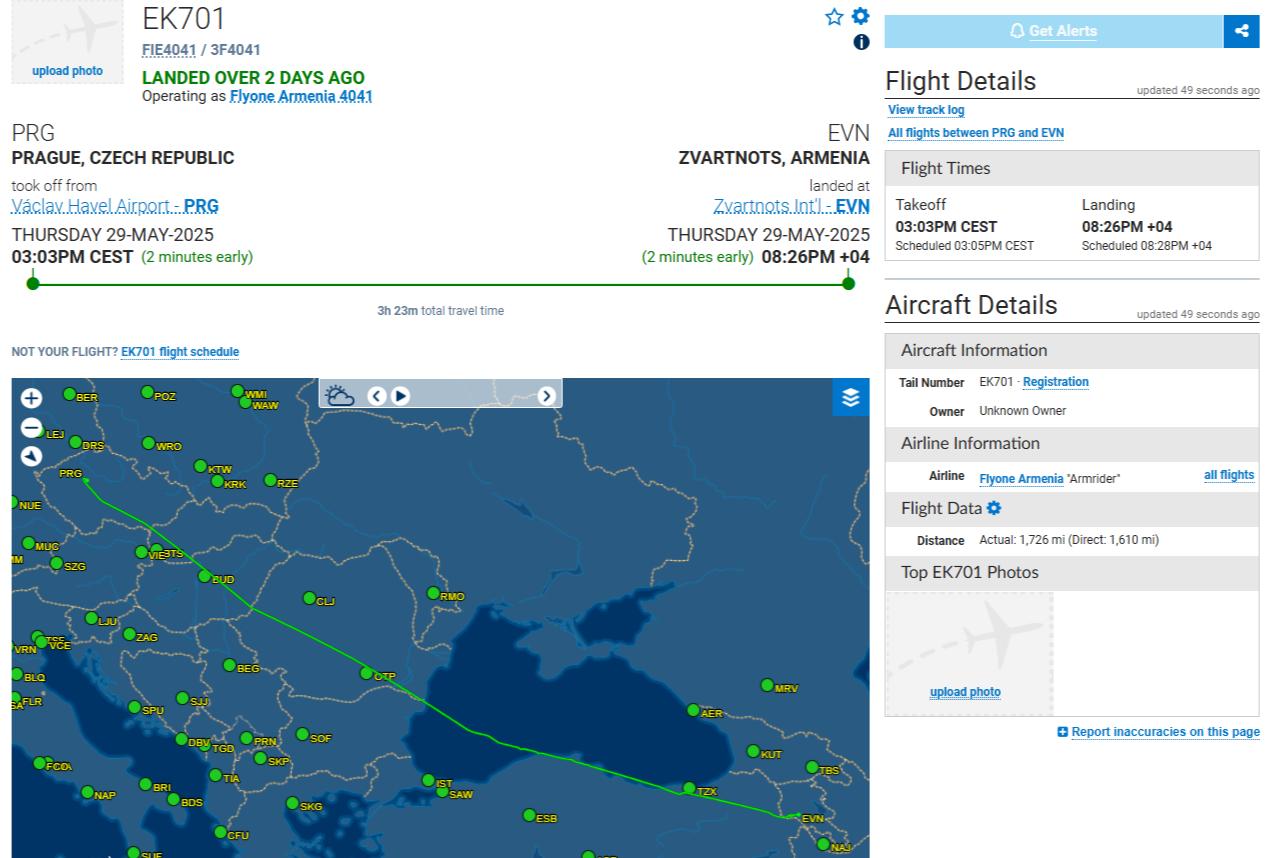Click the CLJ airport marker
This screenshot has width=1268, height=858.
pos(309,598)
